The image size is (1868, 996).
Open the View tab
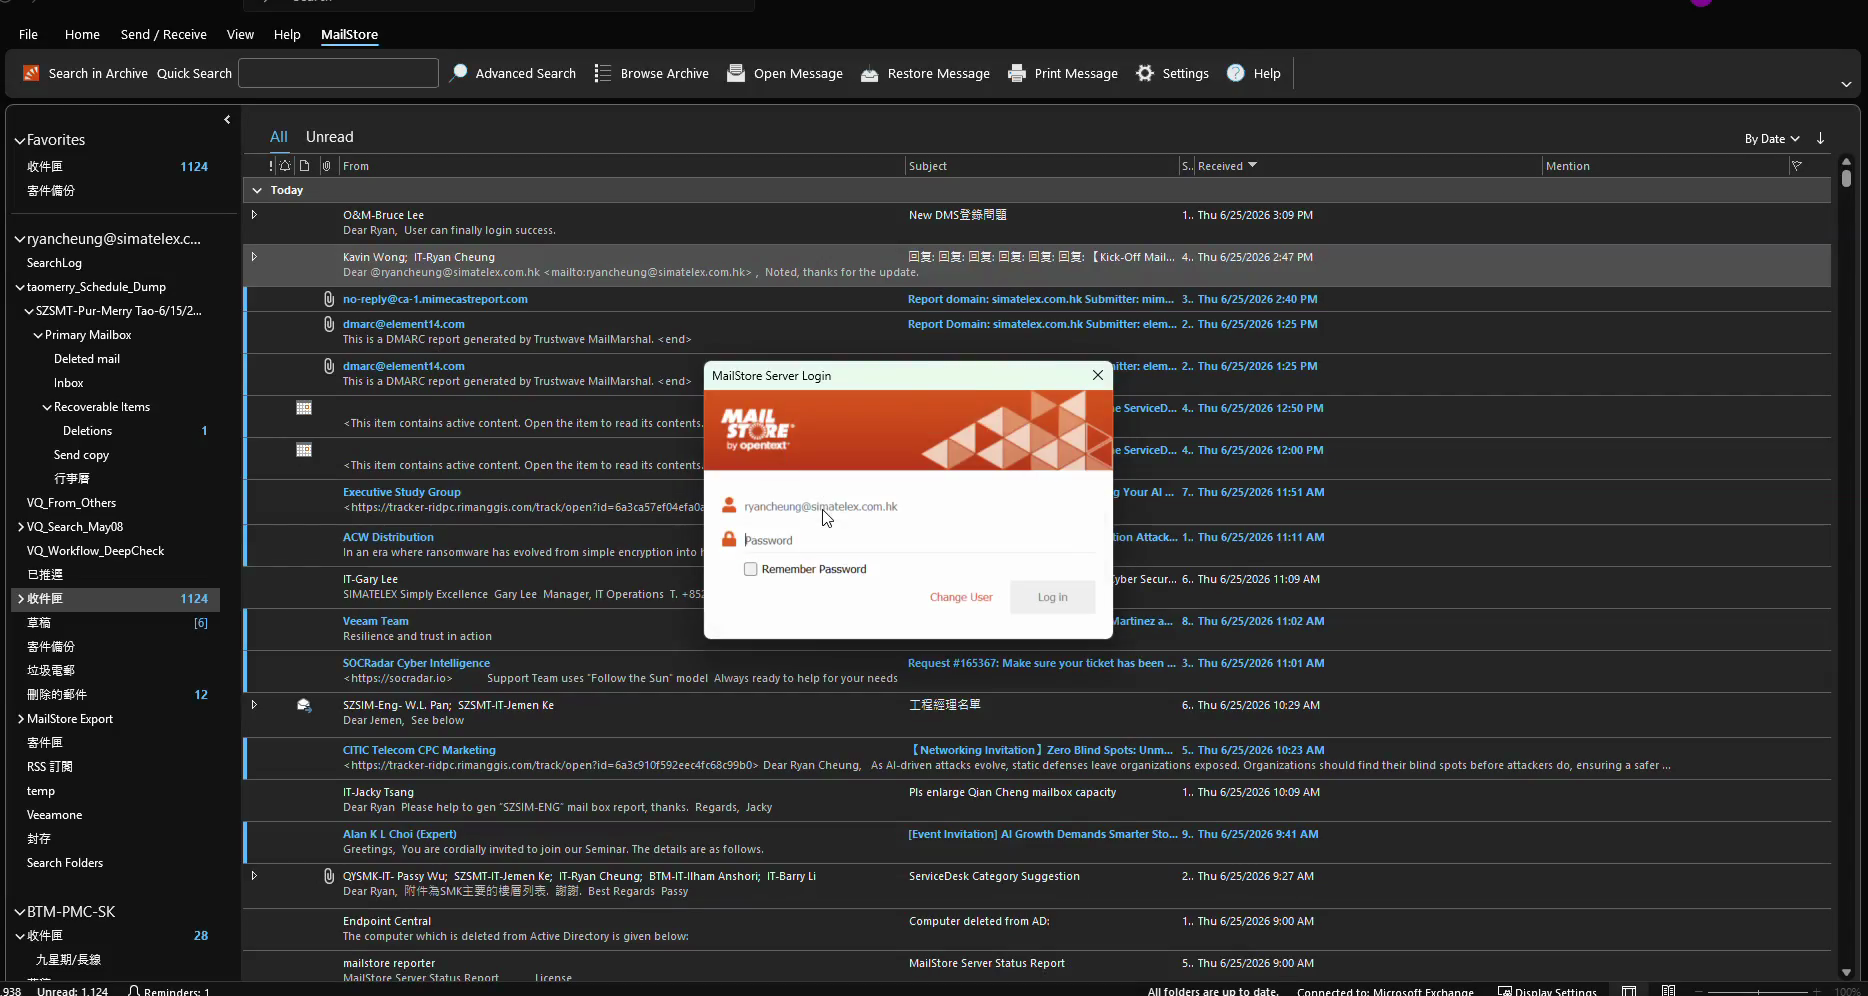point(240,34)
